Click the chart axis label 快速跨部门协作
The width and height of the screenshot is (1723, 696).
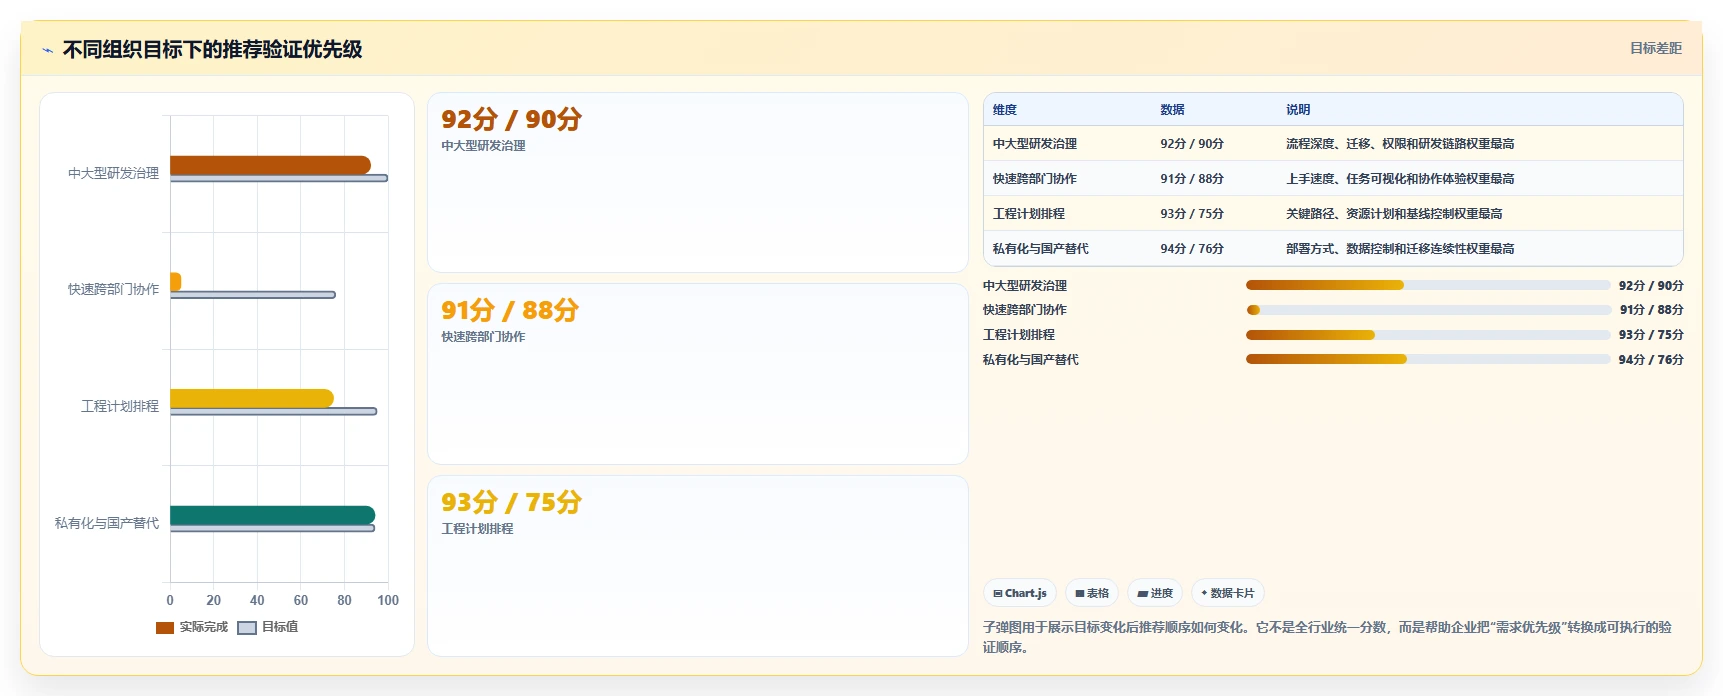pos(113,289)
